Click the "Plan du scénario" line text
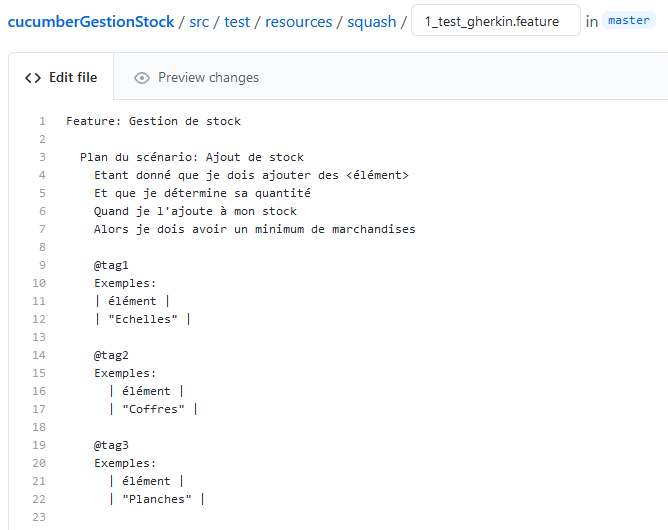Screen dimensions: 668x530 192,157
